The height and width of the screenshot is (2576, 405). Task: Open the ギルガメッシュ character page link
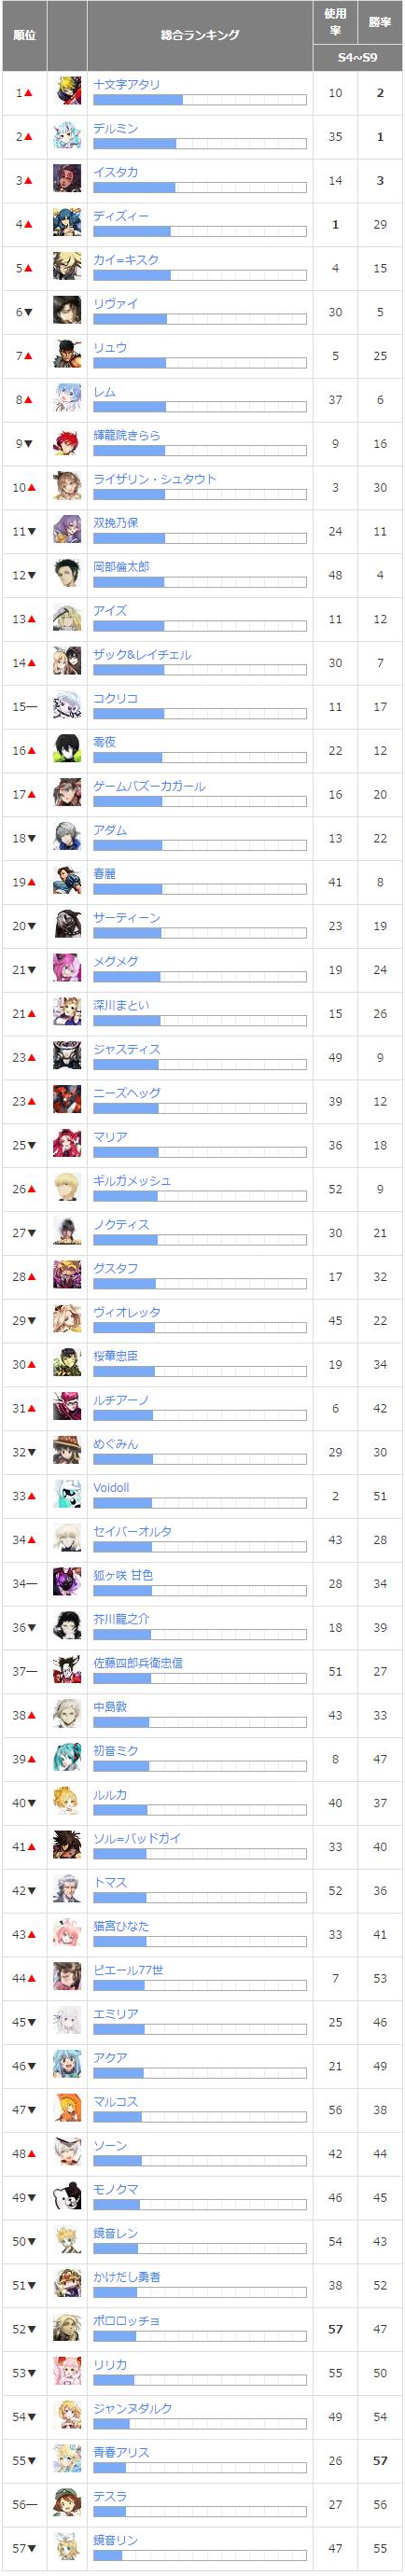[x=131, y=1181]
